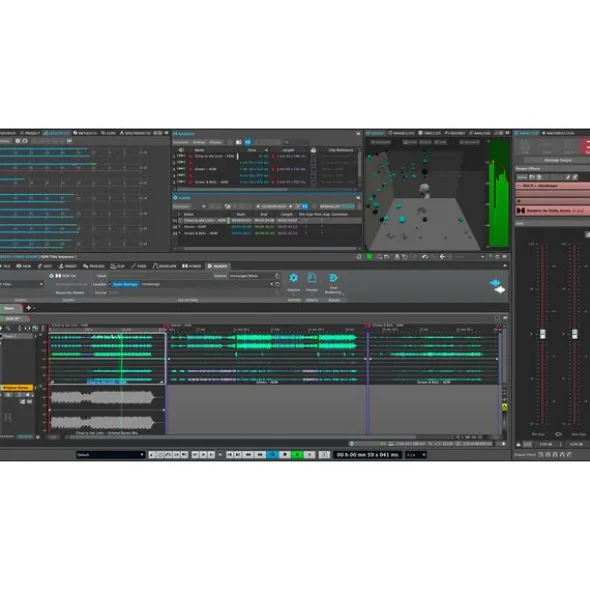Click the undo arrow below the 3D view
The height and width of the screenshot is (591, 590).
click(x=425, y=257)
